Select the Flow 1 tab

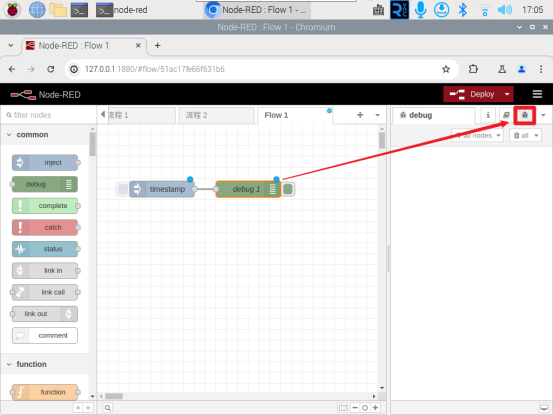(294, 115)
